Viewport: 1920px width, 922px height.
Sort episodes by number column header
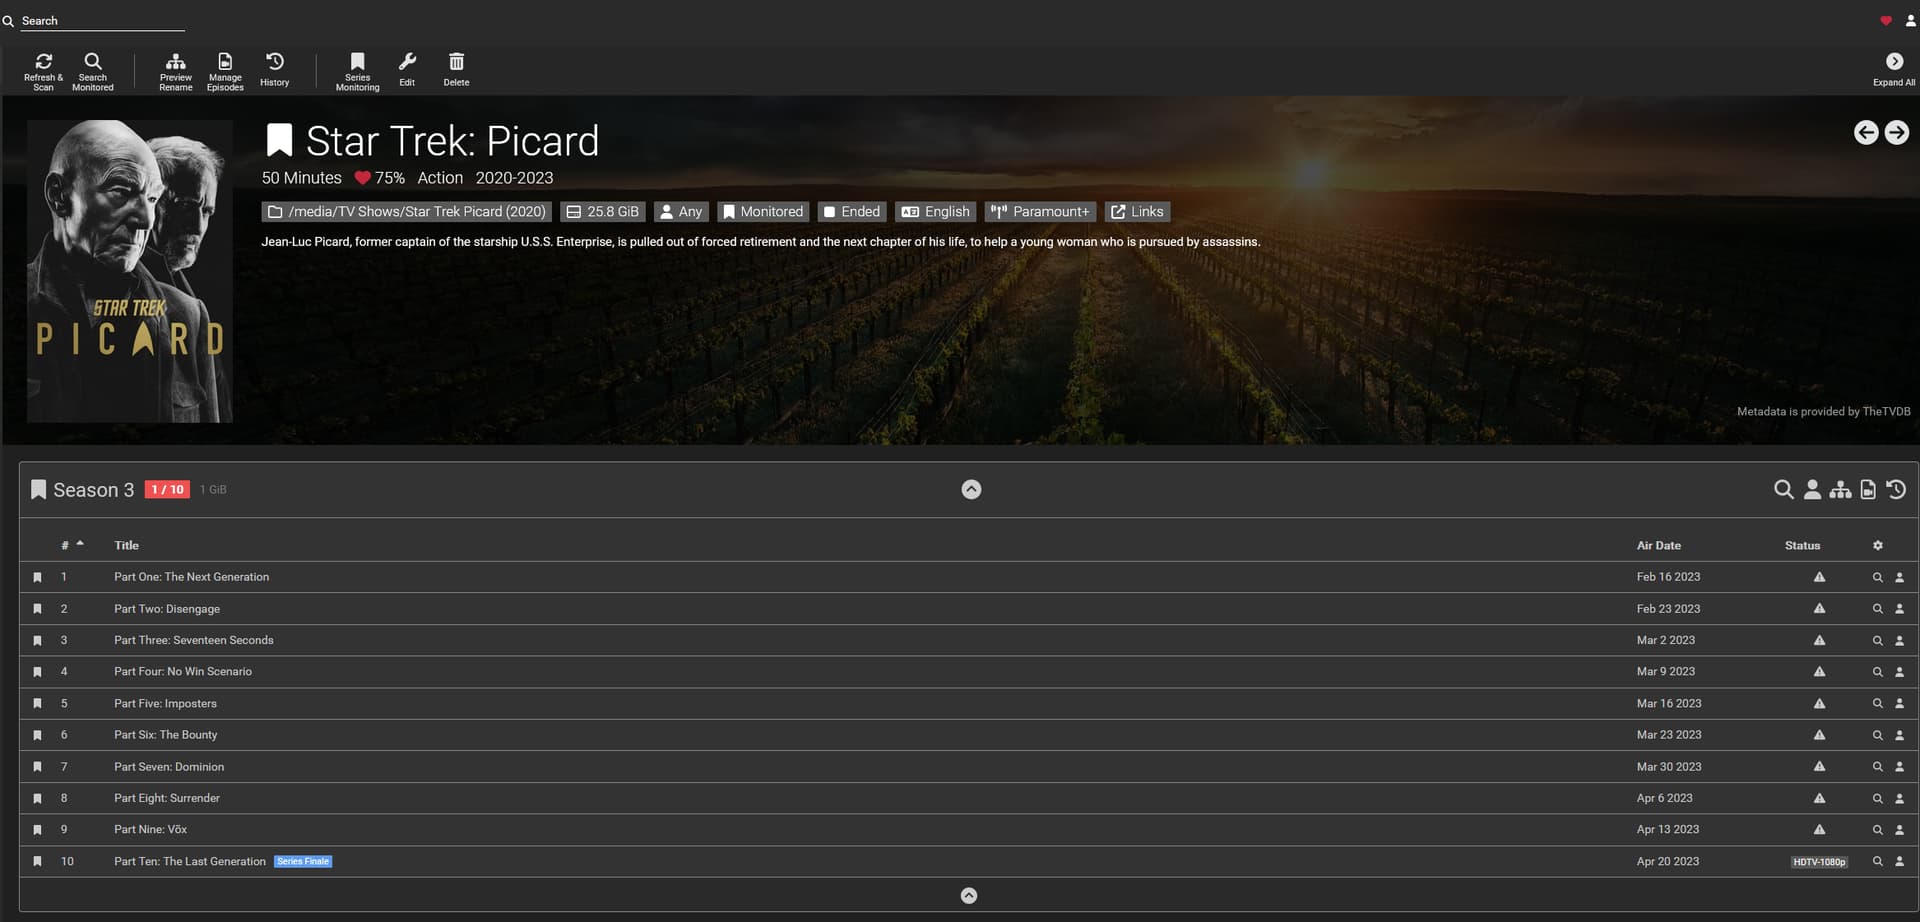(66, 546)
